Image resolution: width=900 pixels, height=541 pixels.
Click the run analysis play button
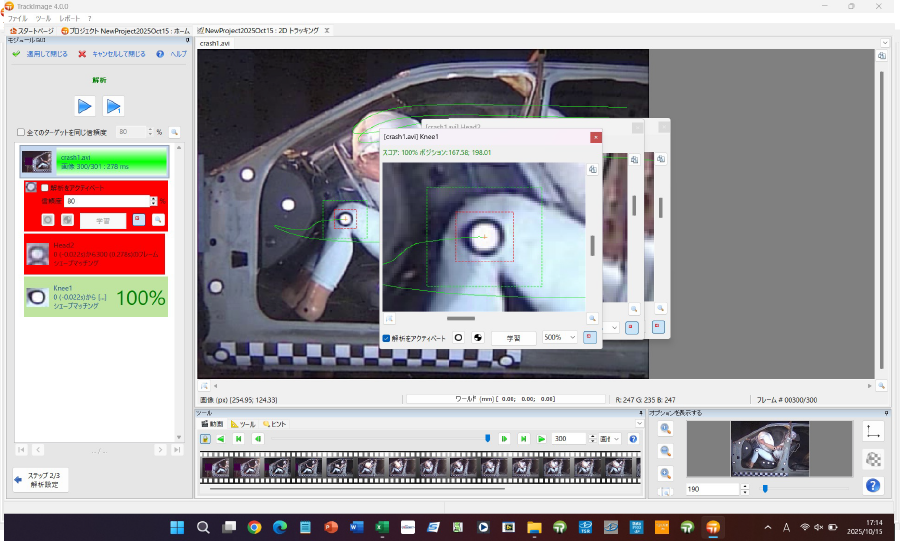[85, 106]
